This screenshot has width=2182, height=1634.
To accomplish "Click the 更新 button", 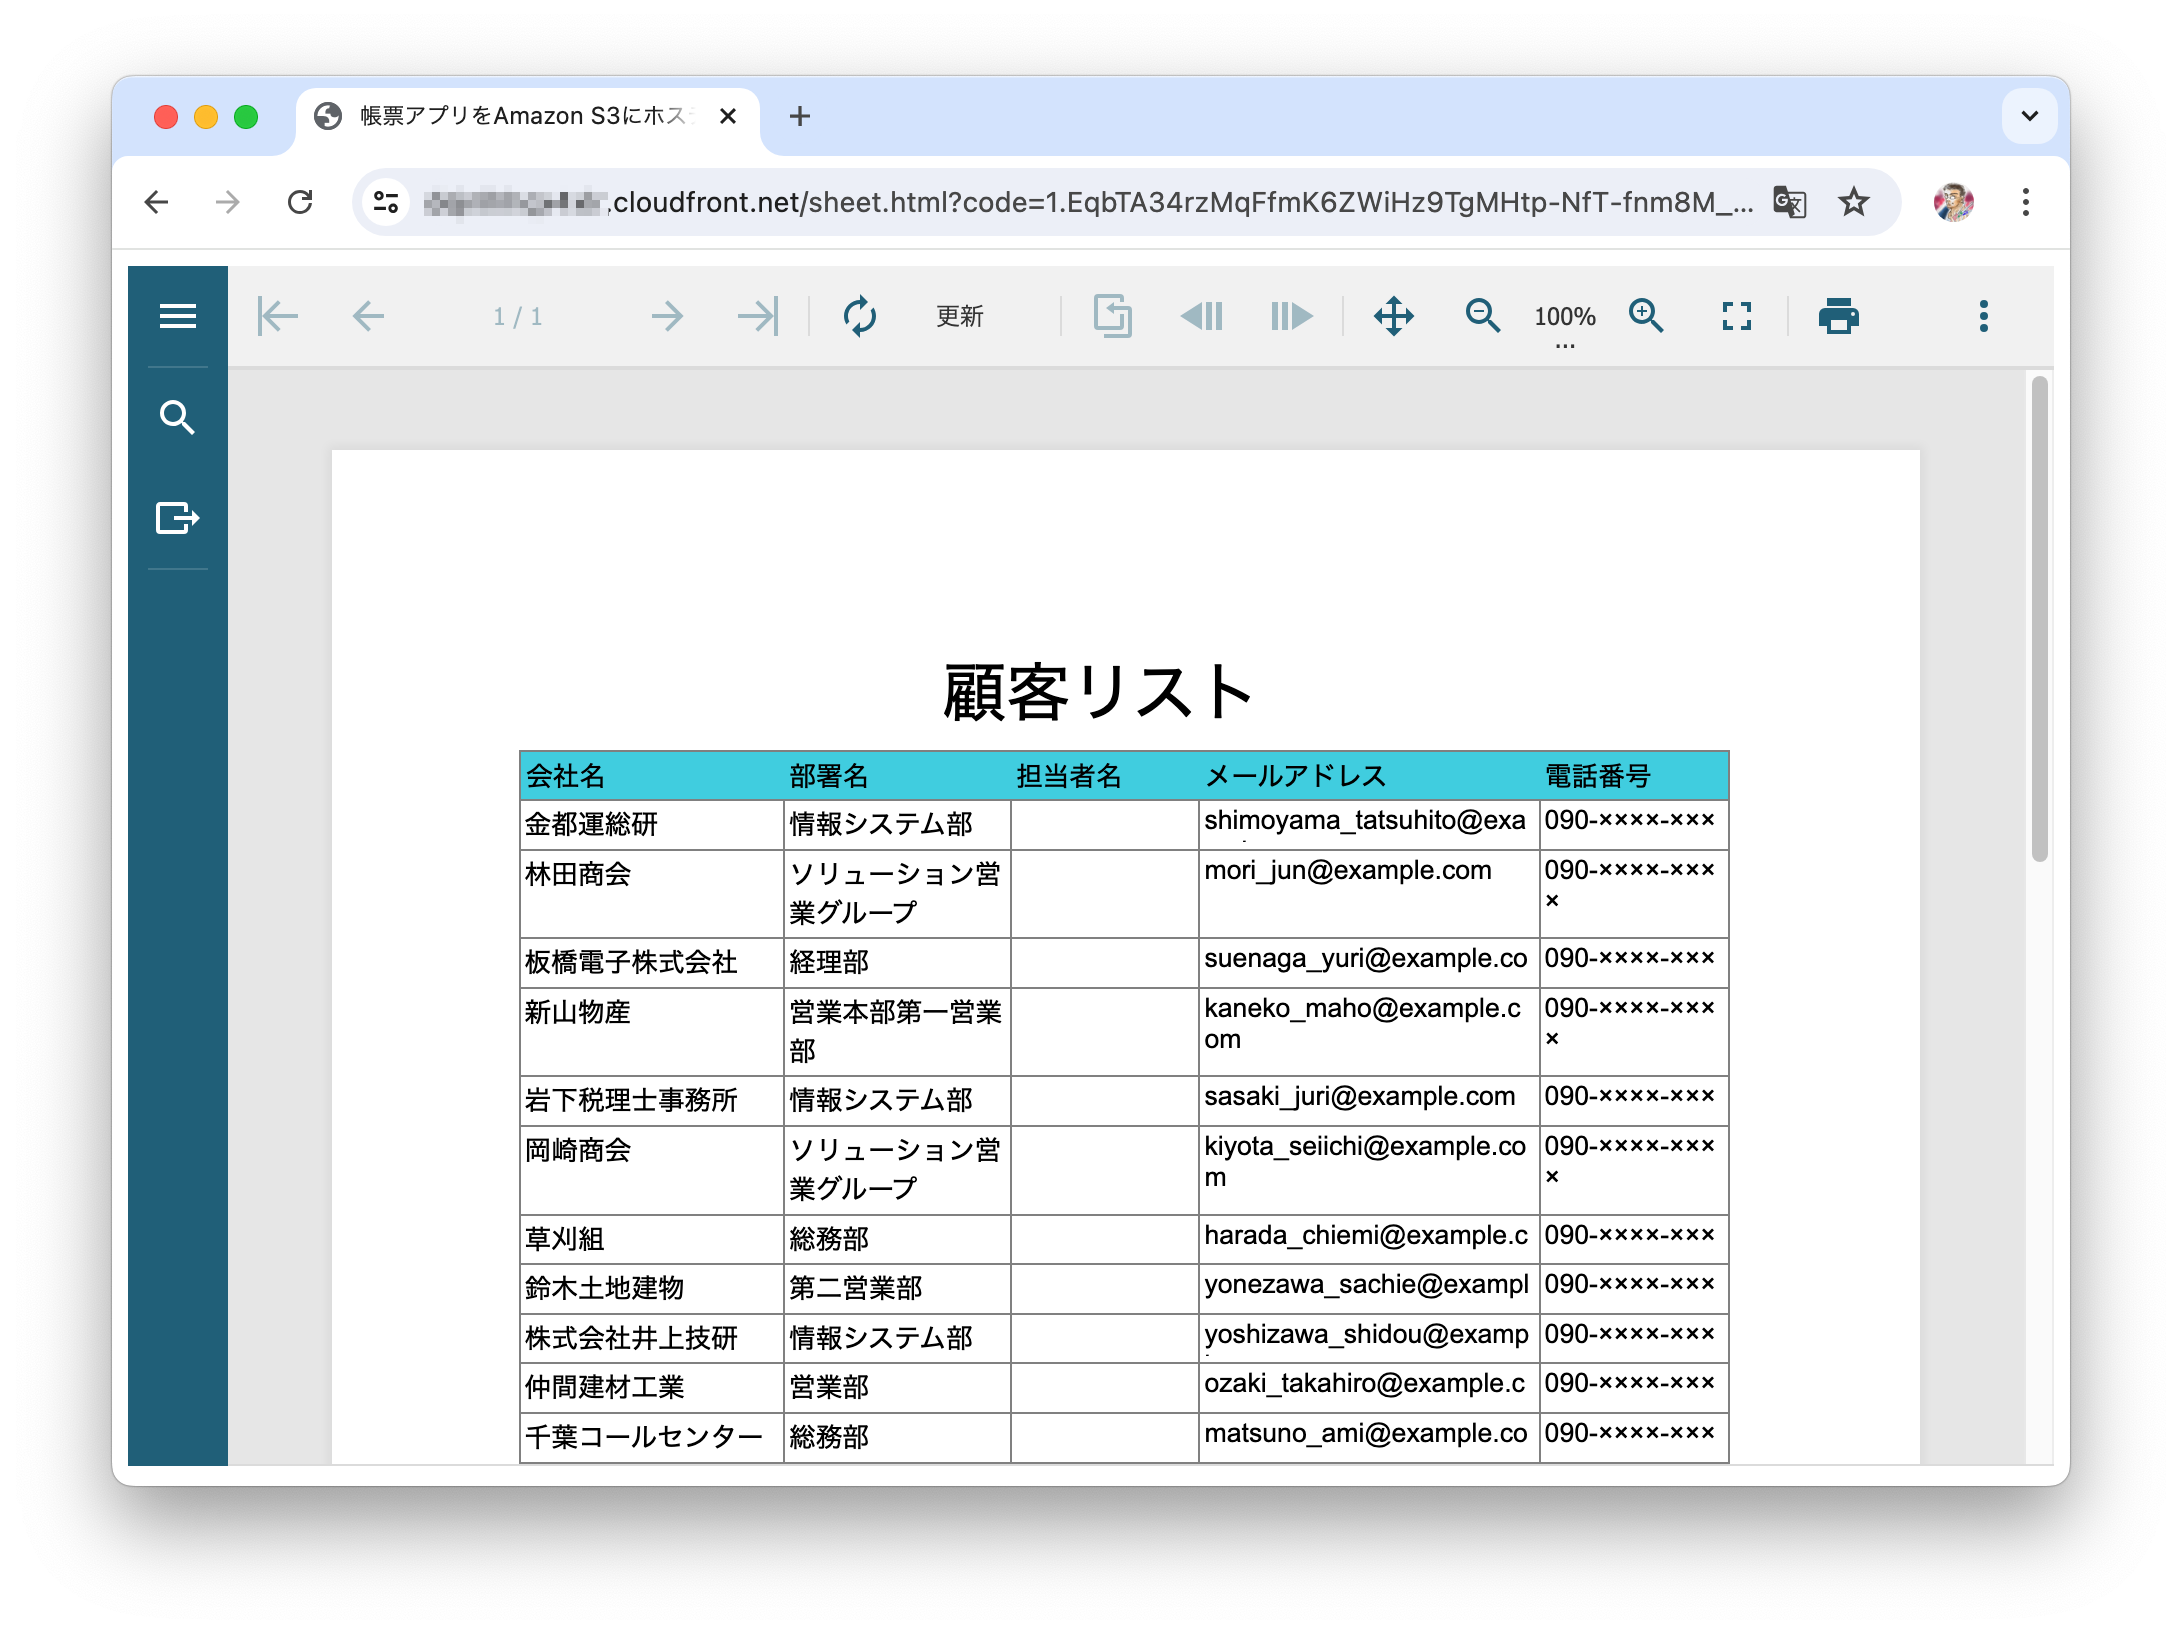I will click(959, 317).
